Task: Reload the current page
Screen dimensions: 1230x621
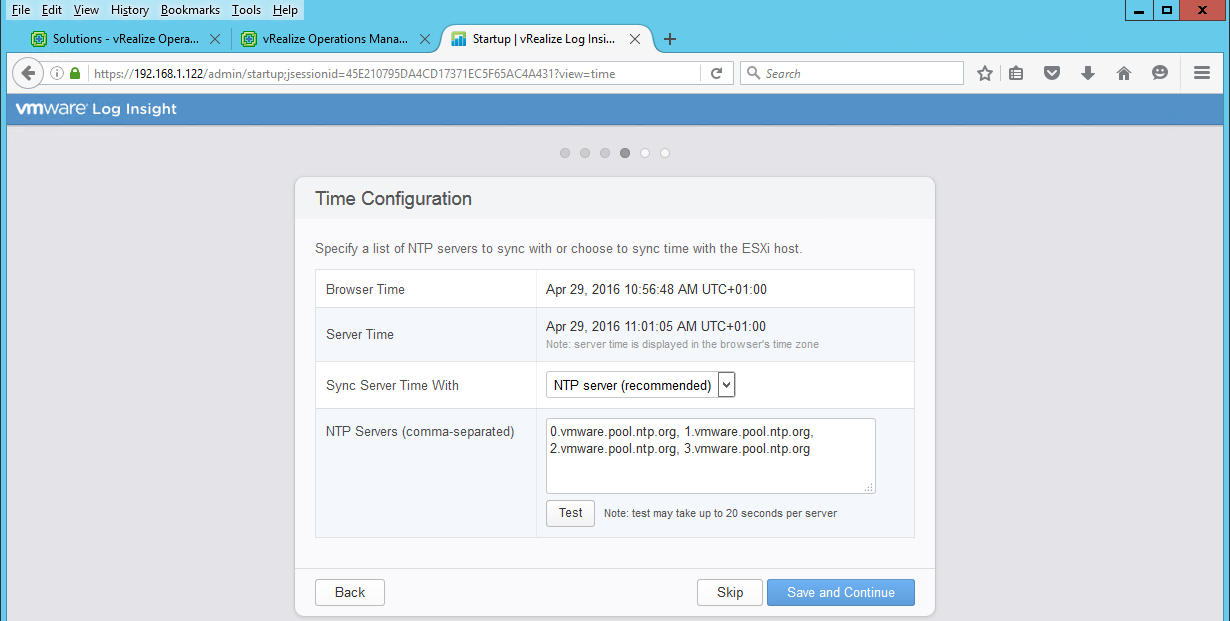Action: click(x=716, y=73)
